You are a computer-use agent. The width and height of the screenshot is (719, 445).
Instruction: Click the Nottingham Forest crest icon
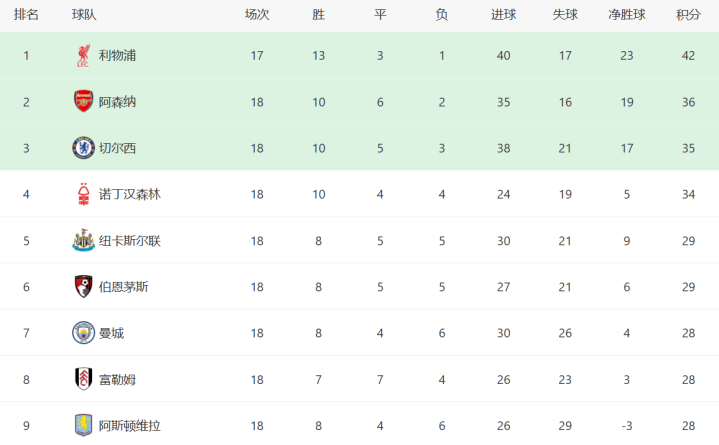[83, 194]
